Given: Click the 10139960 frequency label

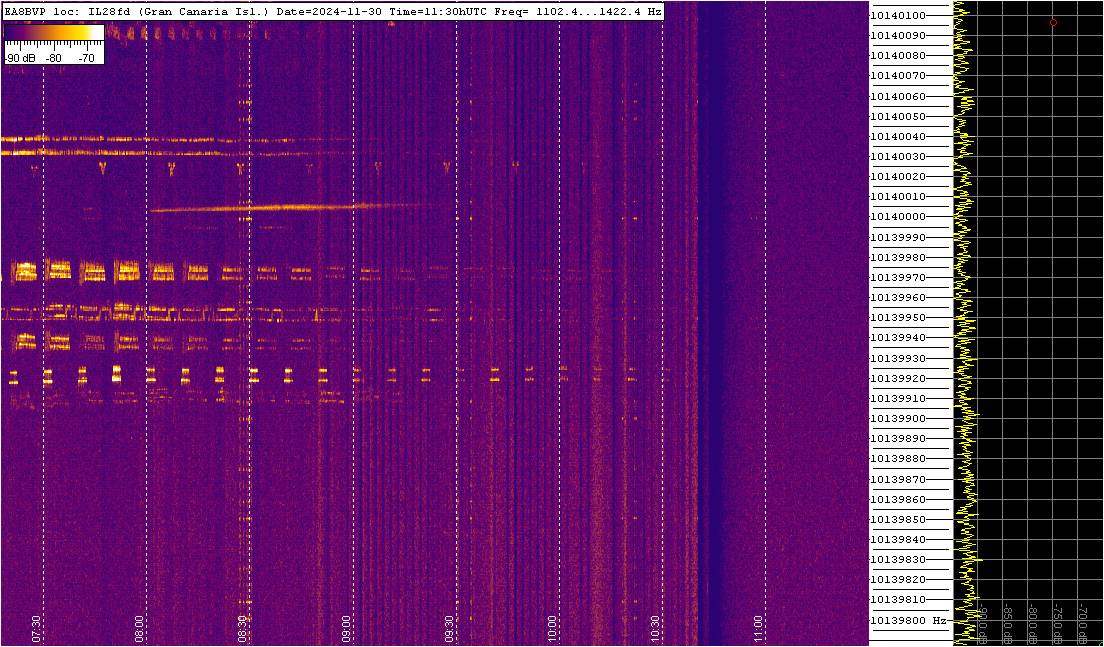Looking at the screenshot, I should click(x=898, y=298).
